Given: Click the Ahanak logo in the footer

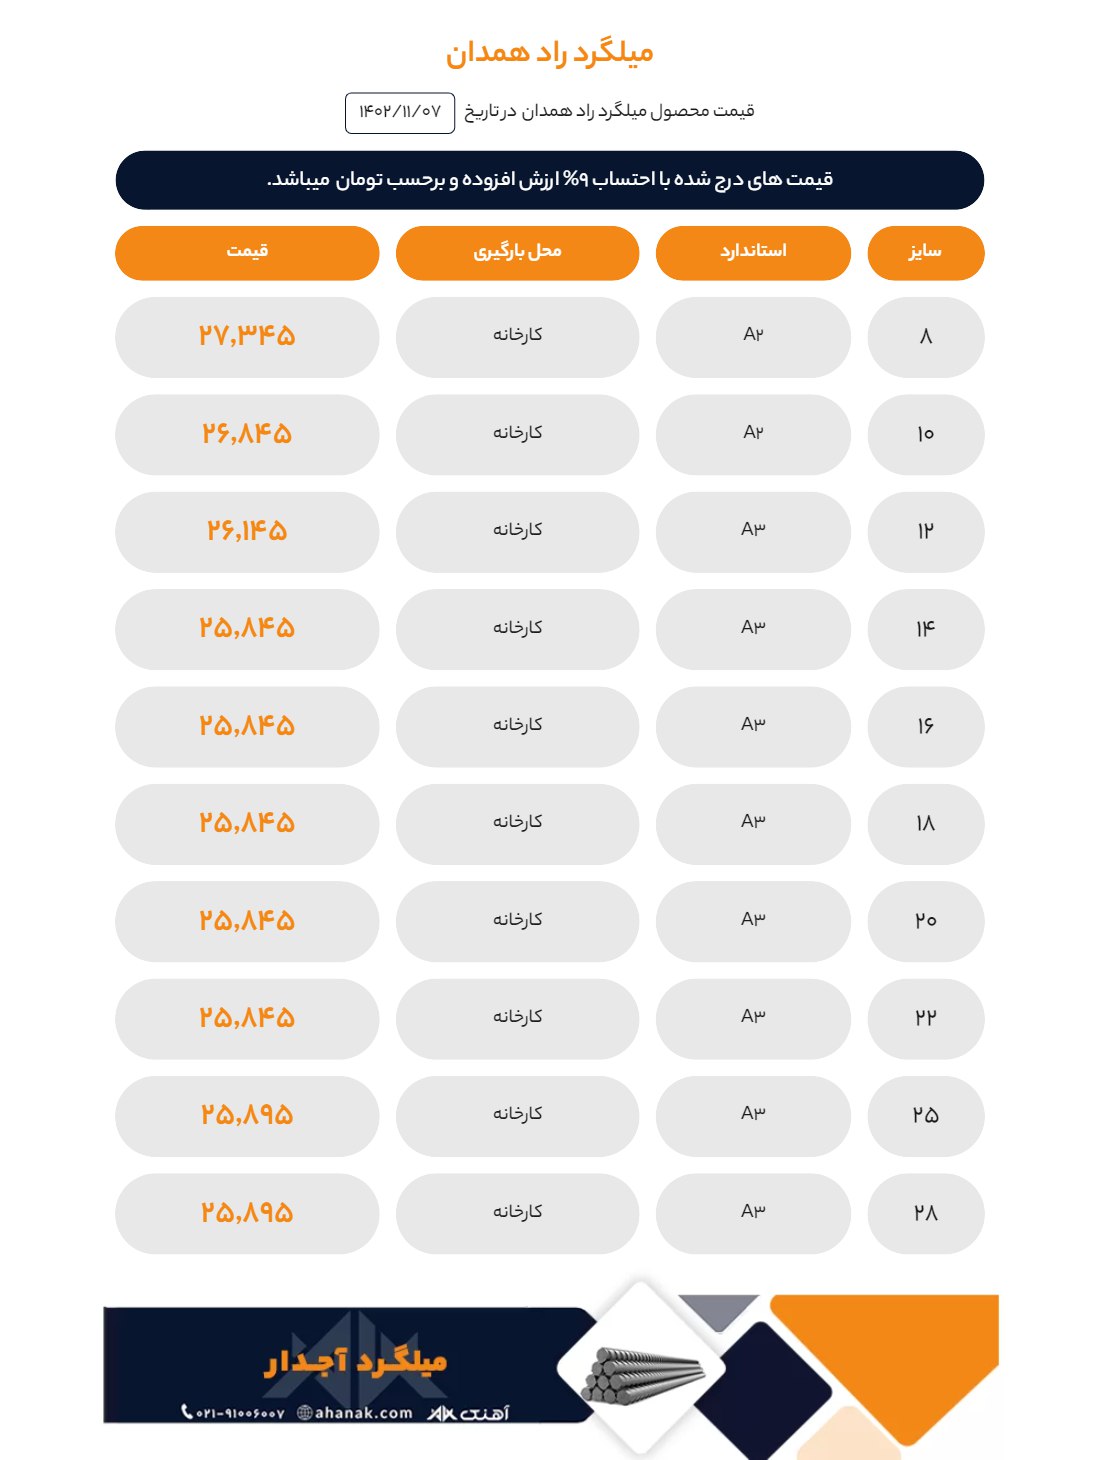Looking at the screenshot, I should coord(469,1413).
